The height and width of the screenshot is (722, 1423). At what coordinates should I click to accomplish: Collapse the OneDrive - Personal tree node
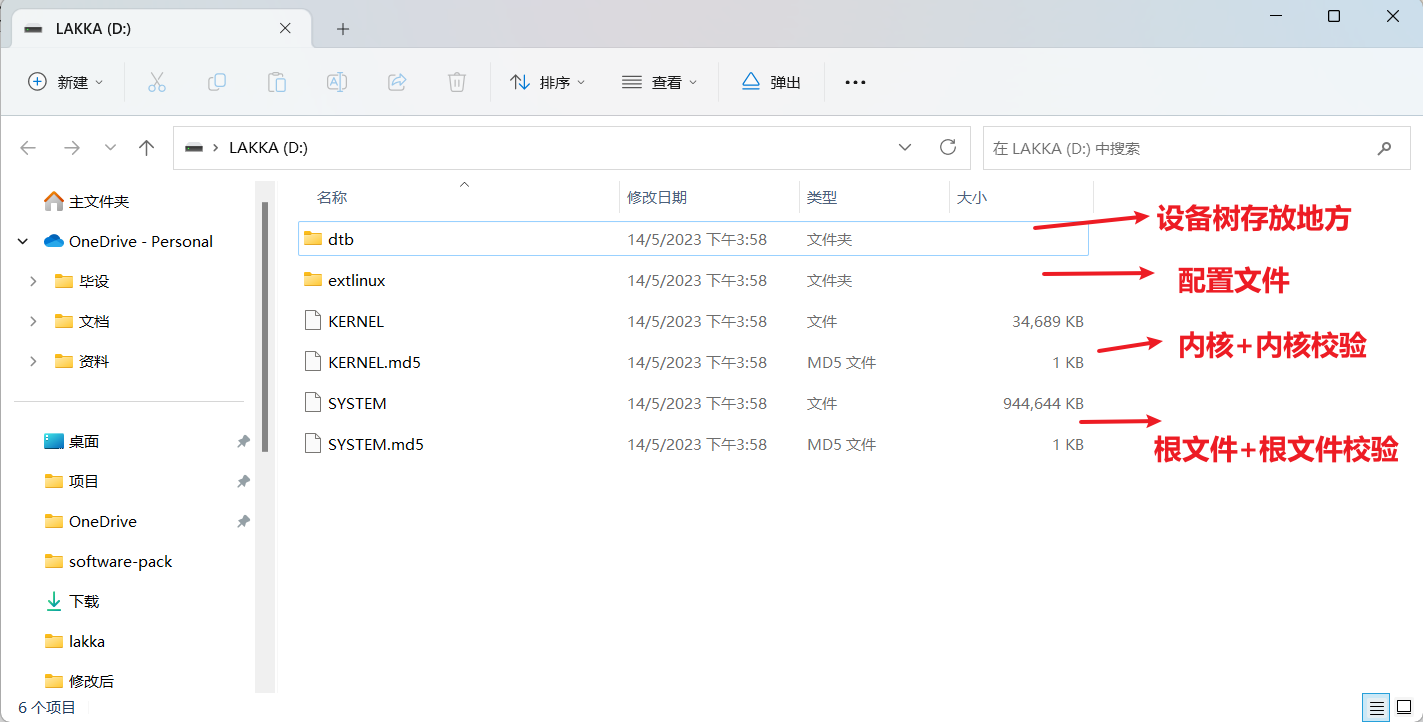(x=23, y=241)
